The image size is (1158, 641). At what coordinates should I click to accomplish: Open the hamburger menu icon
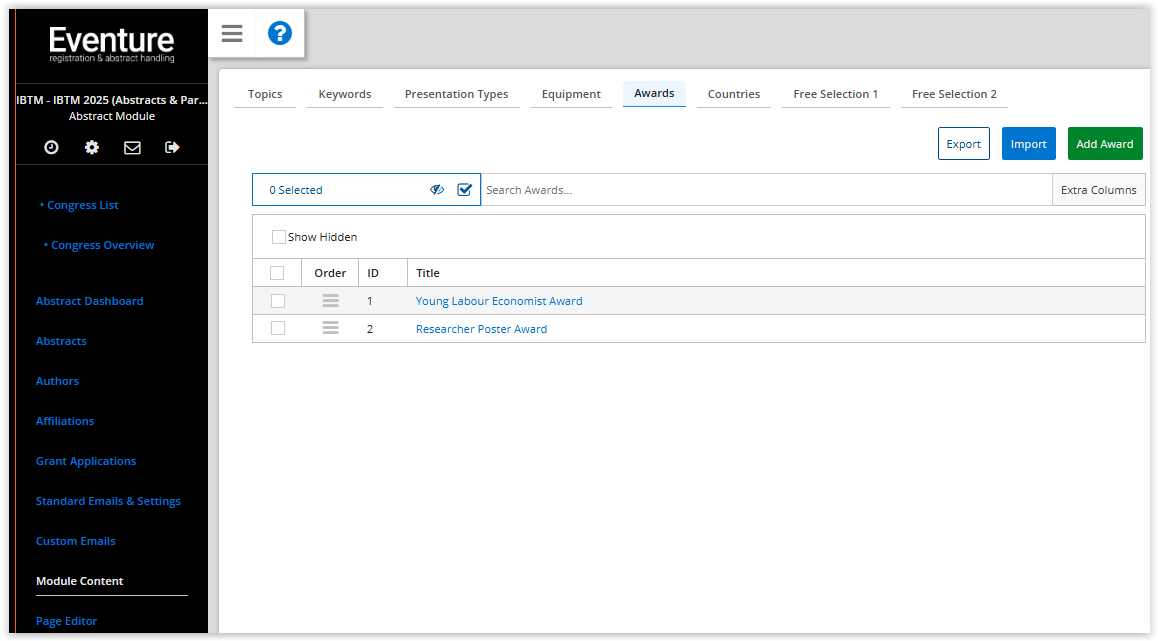coord(232,34)
